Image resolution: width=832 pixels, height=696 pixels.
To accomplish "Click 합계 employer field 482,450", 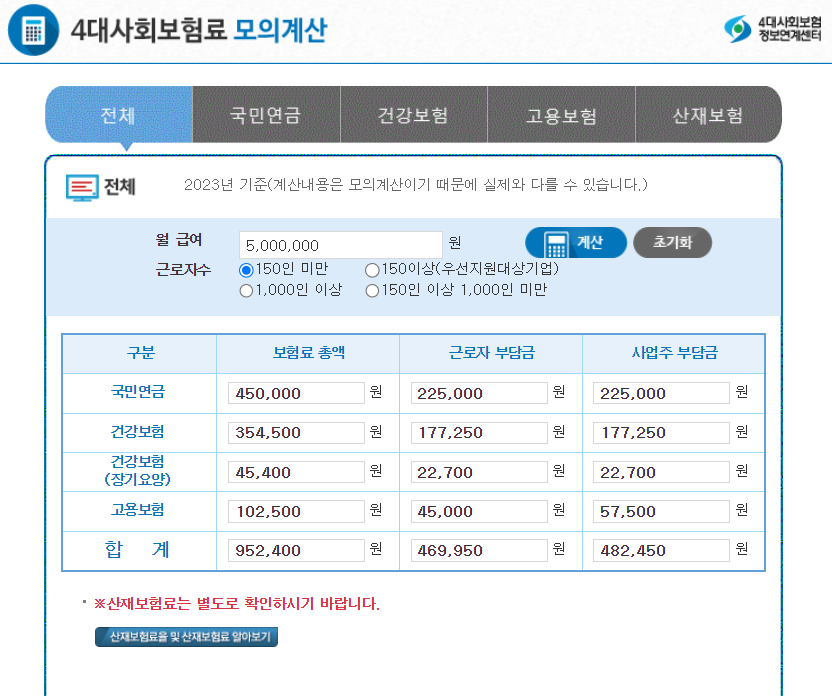I will pos(661,551).
